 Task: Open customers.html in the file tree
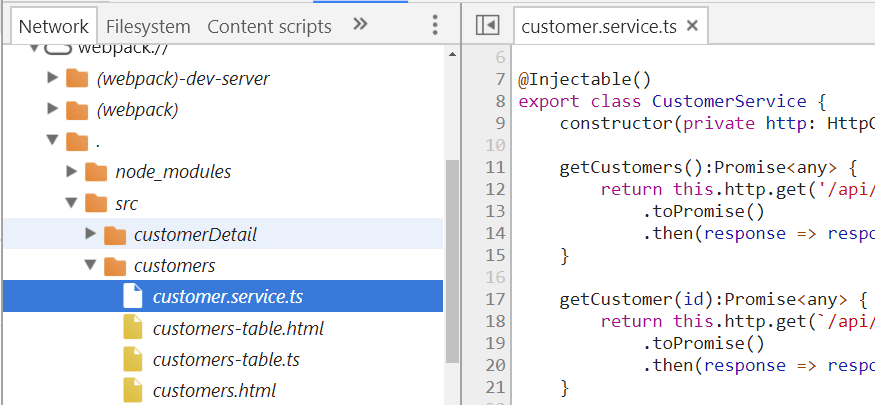[x=214, y=390]
